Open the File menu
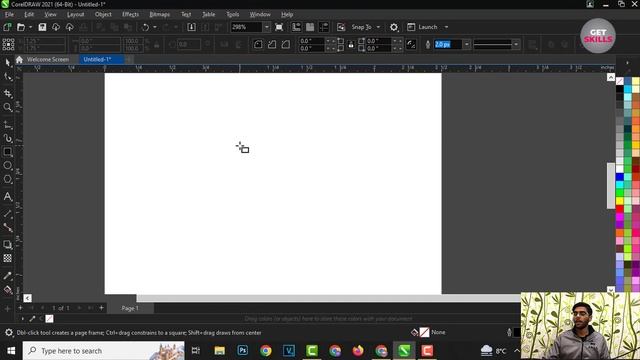Screen dimensions: 640x360 (9, 14)
